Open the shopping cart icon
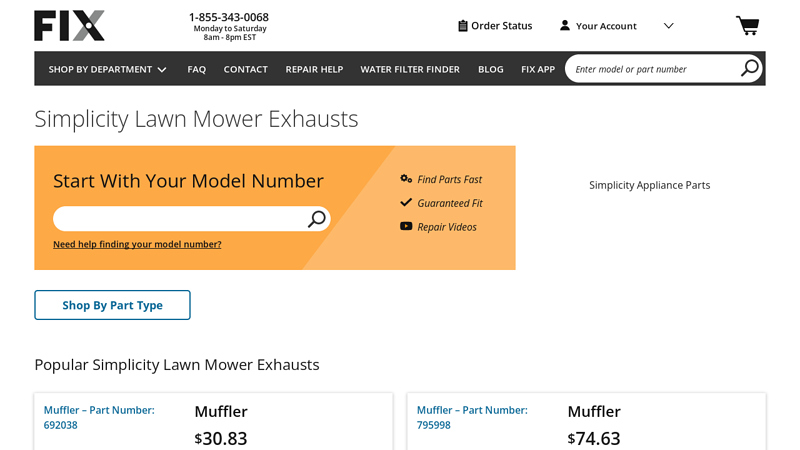This screenshot has height=450, width=800. point(747,26)
